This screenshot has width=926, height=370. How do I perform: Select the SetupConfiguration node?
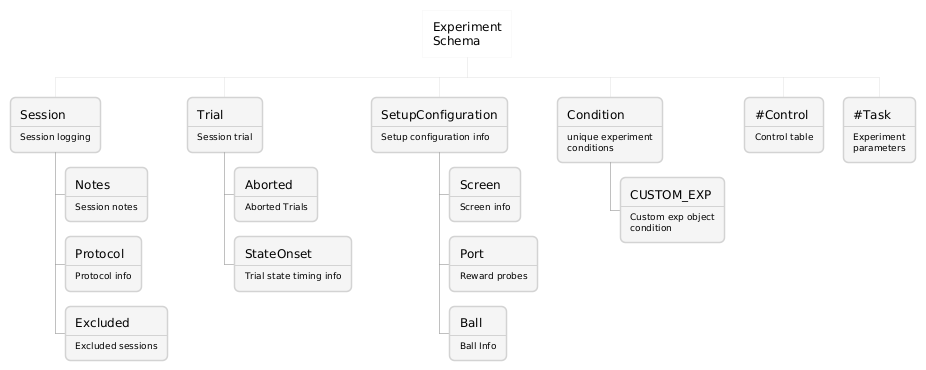(x=439, y=125)
